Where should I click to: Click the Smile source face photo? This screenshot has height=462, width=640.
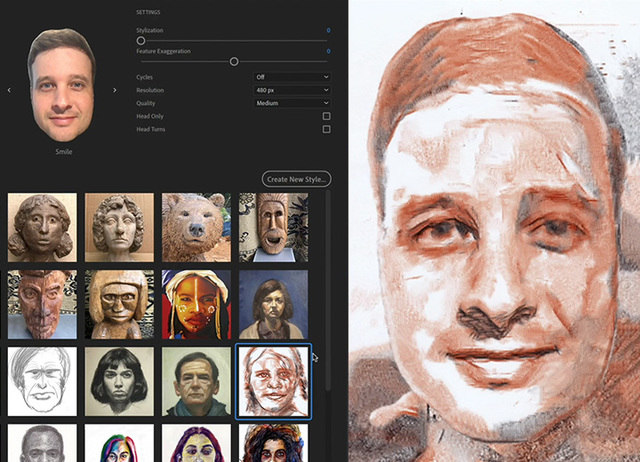pyautogui.click(x=62, y=85)
